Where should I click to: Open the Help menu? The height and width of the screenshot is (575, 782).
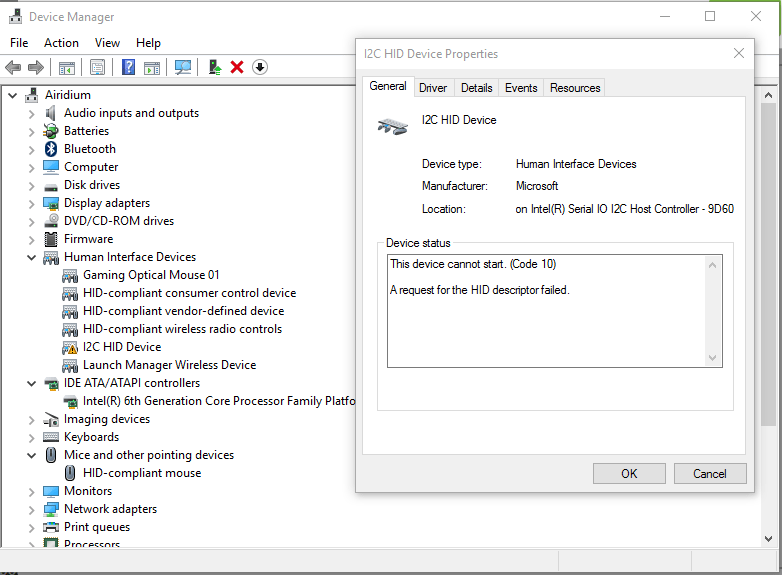point(148,43)
